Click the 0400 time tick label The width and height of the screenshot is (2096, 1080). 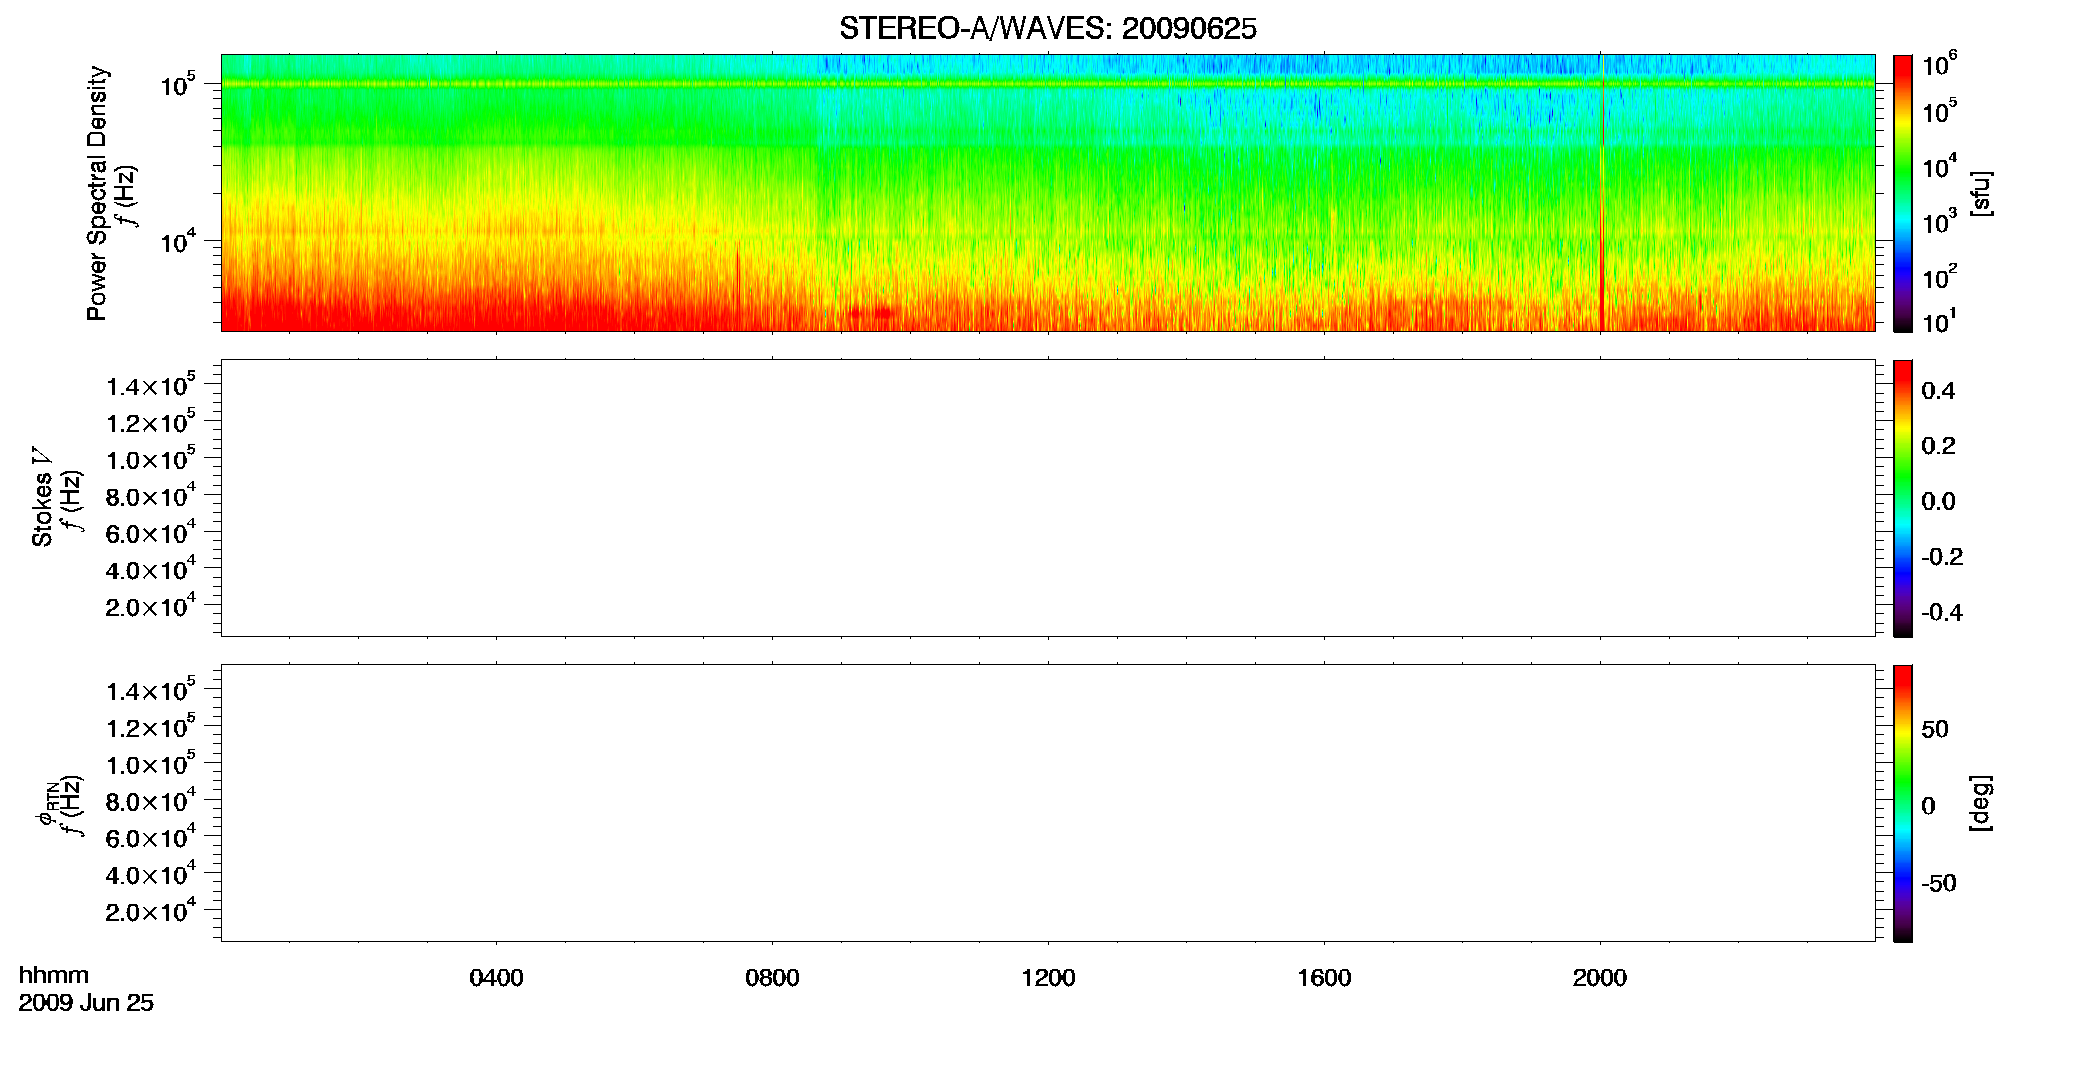click(x=496, y=978)
